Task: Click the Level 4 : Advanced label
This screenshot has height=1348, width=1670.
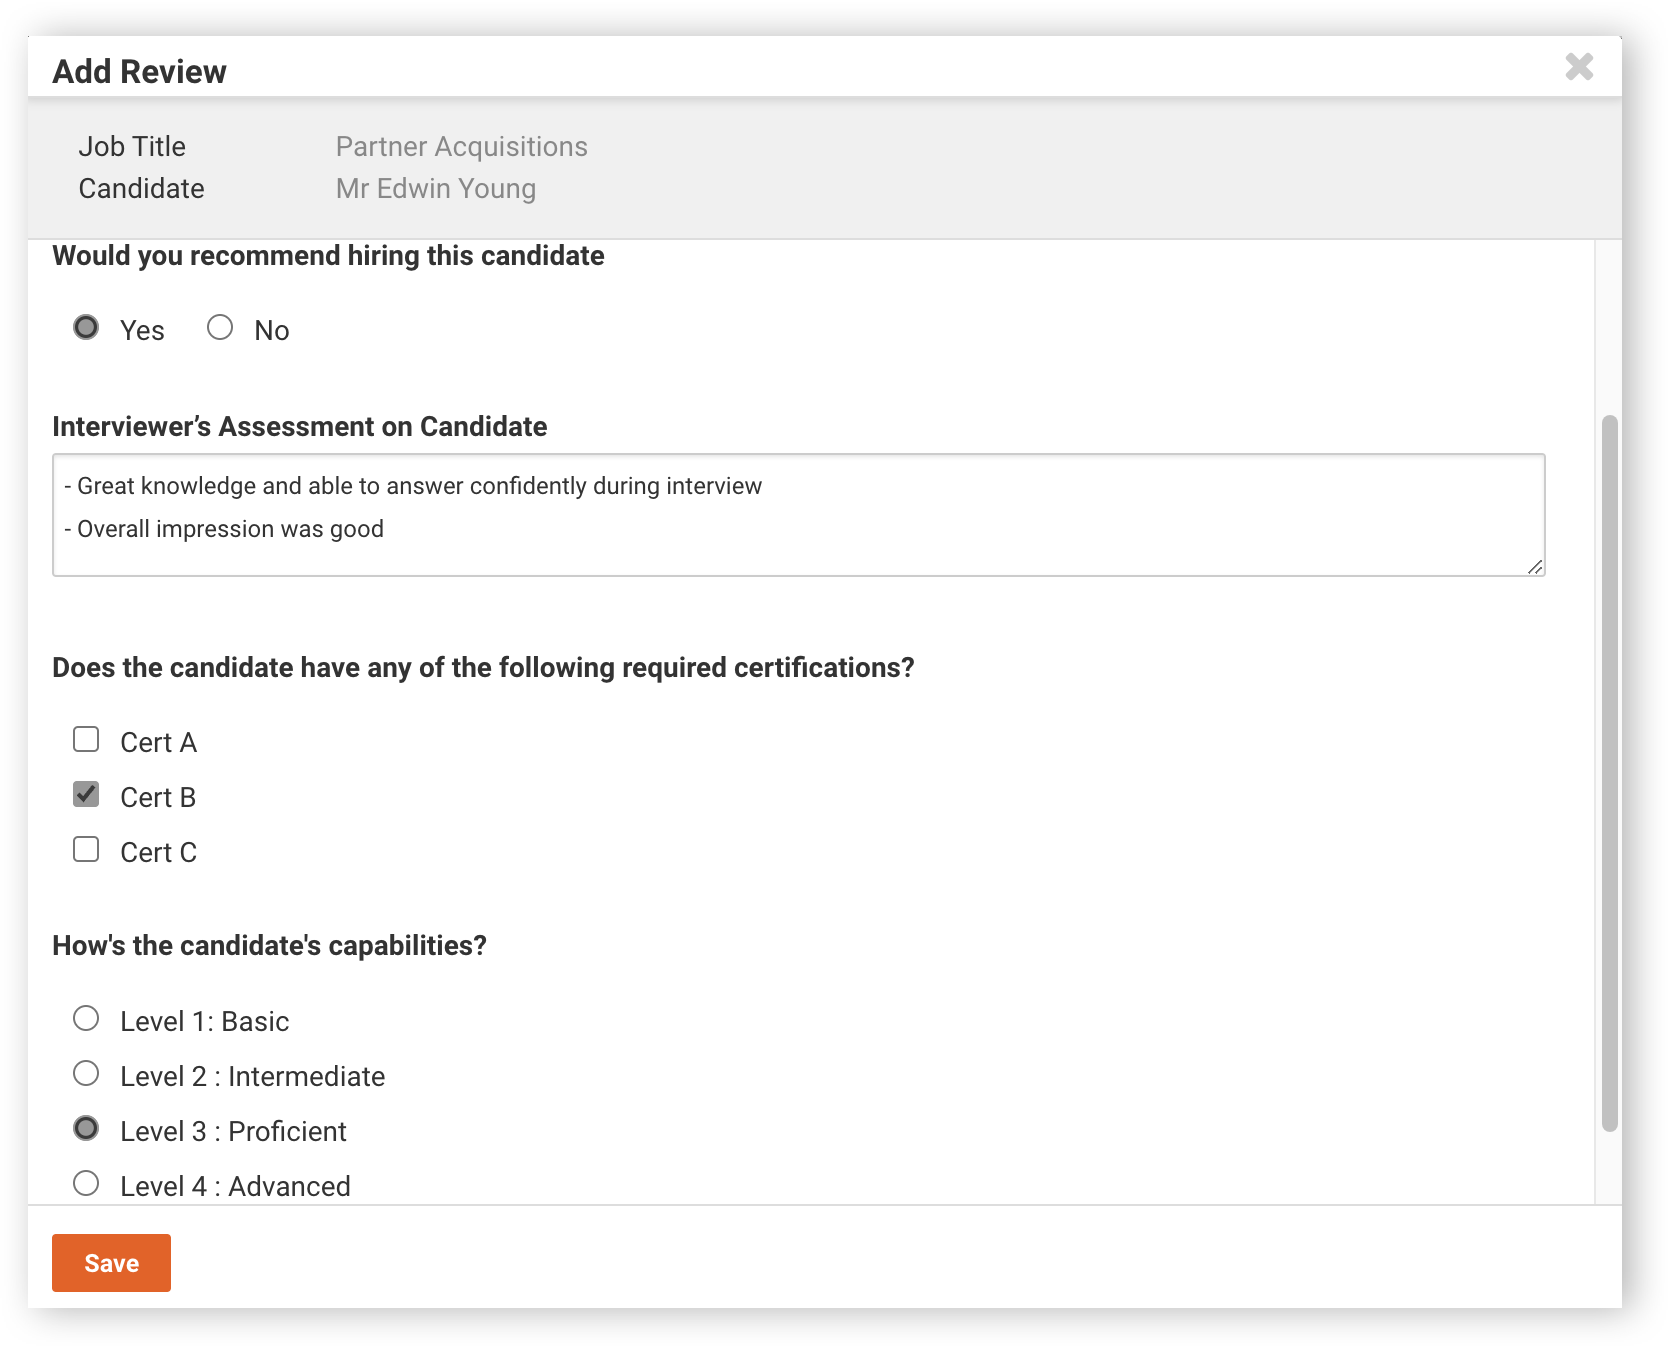Action: click(235, 1186)
